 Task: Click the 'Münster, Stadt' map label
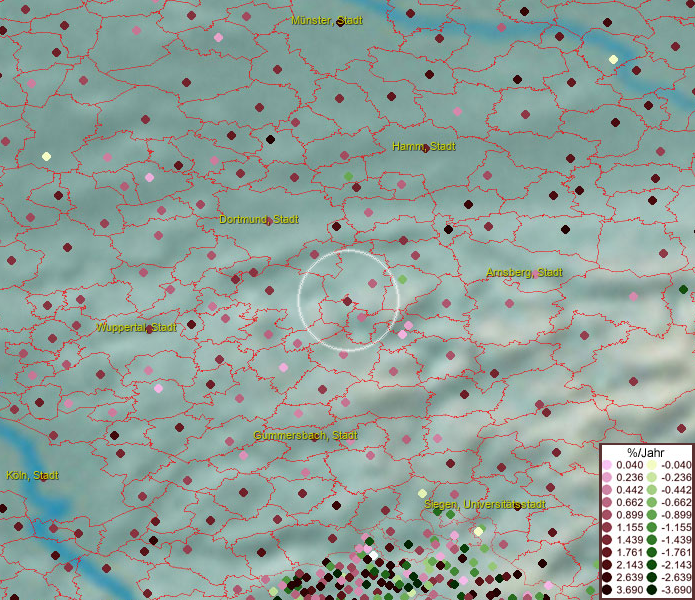point(327,20)
